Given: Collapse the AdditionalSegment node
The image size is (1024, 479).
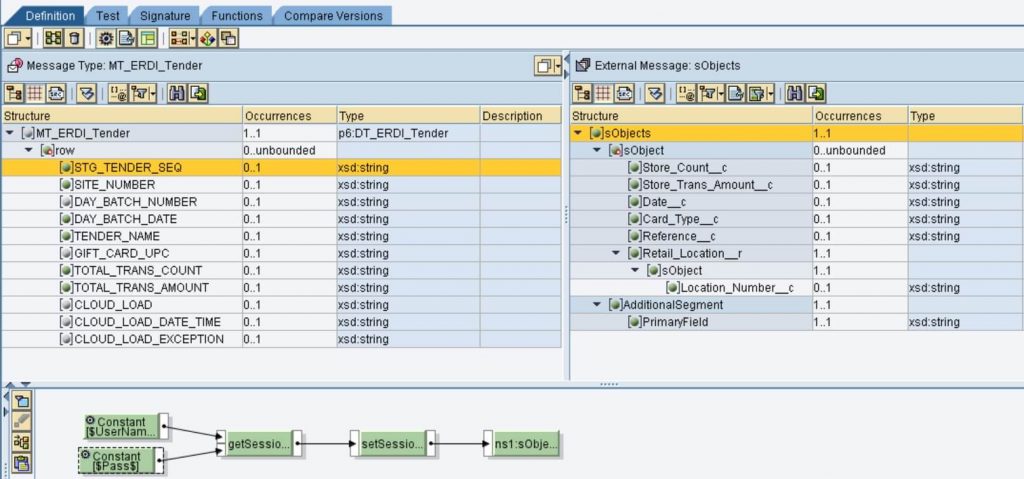Looking at the screenshot, I should point(596,305).
